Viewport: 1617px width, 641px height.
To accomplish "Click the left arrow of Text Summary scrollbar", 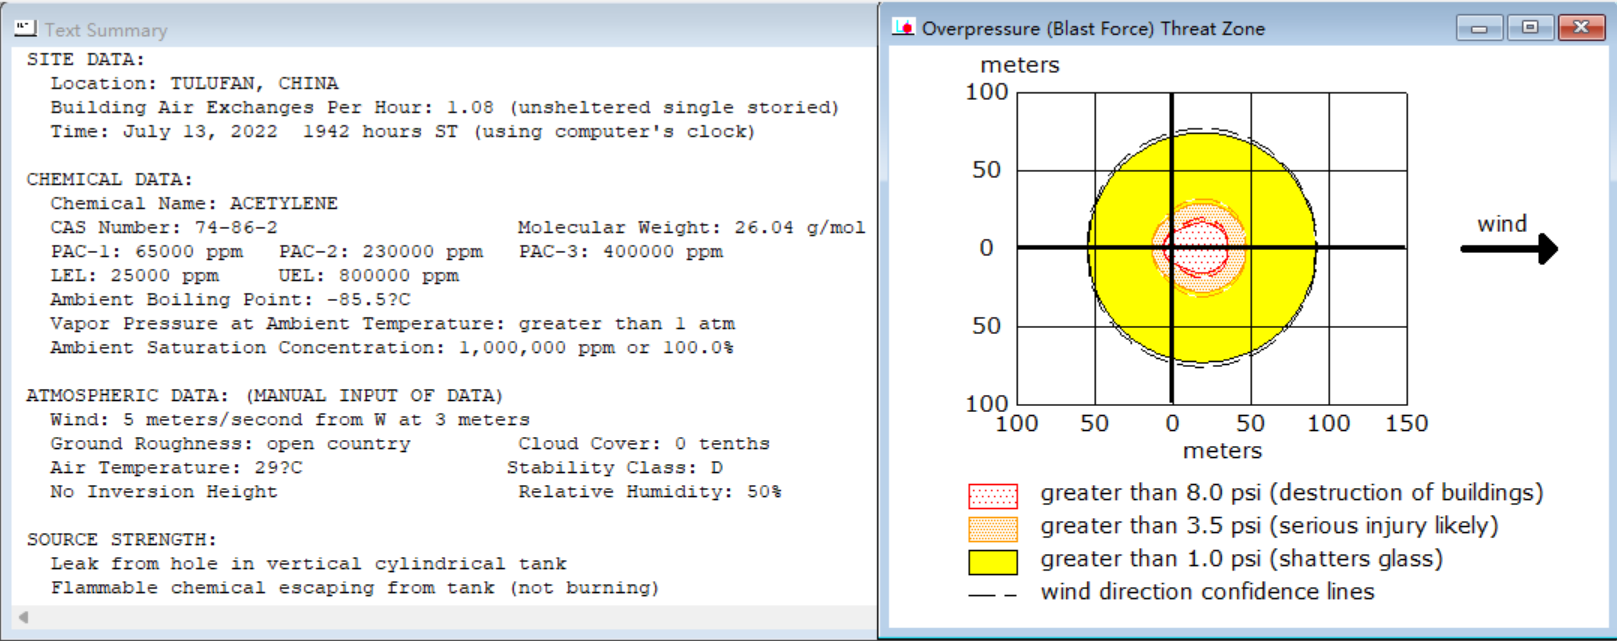I will pyautogui.click(x=24, y=617).
